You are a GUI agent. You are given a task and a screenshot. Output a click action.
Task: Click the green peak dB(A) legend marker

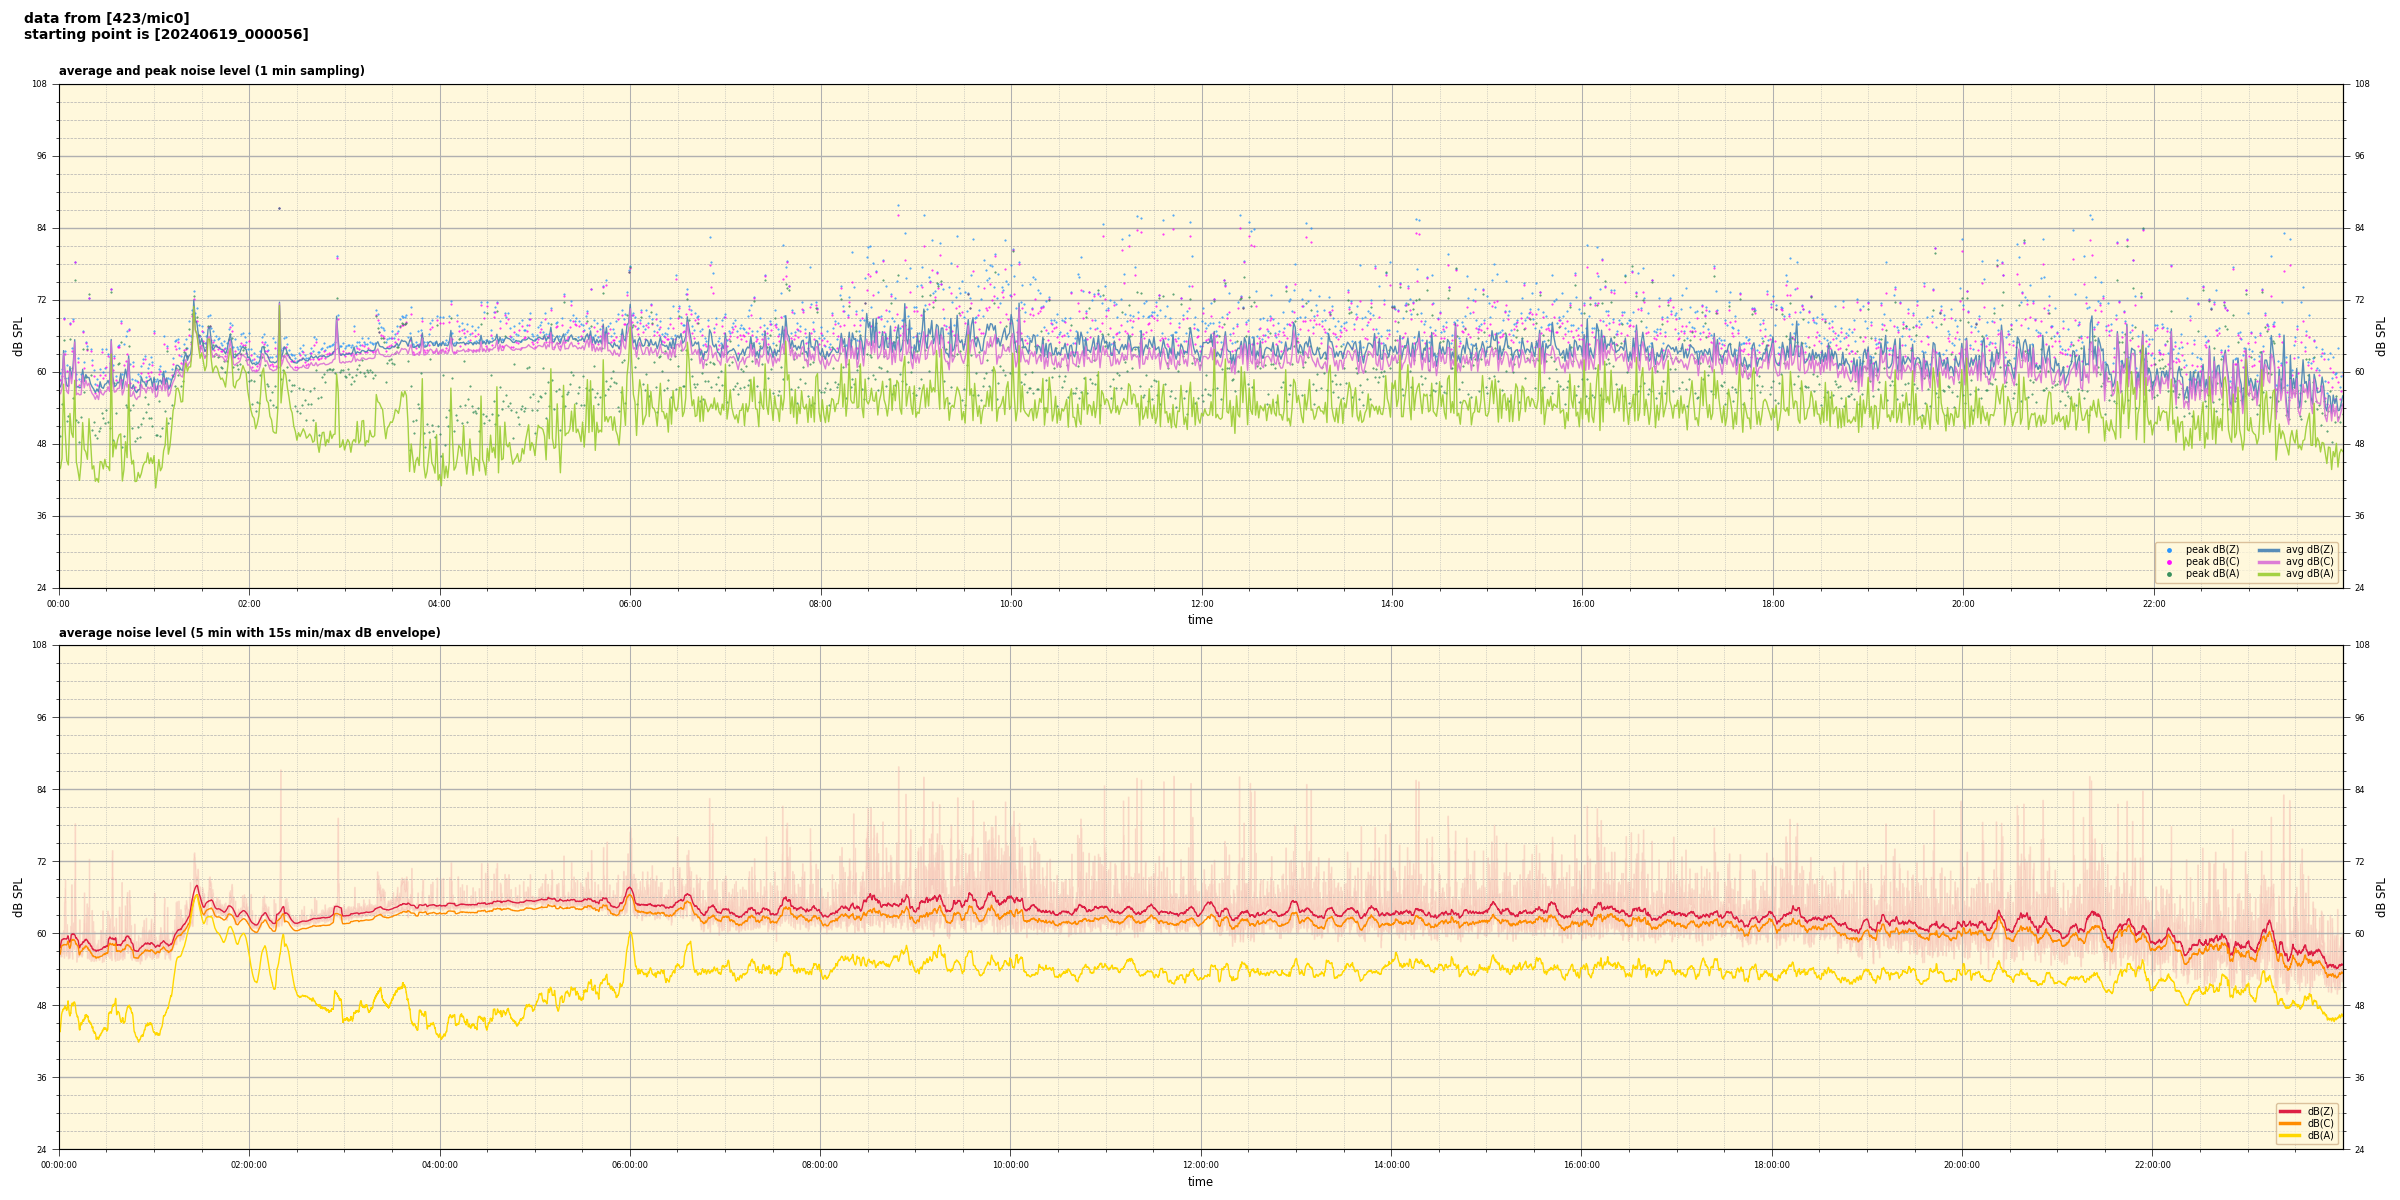pos(2169,574)
